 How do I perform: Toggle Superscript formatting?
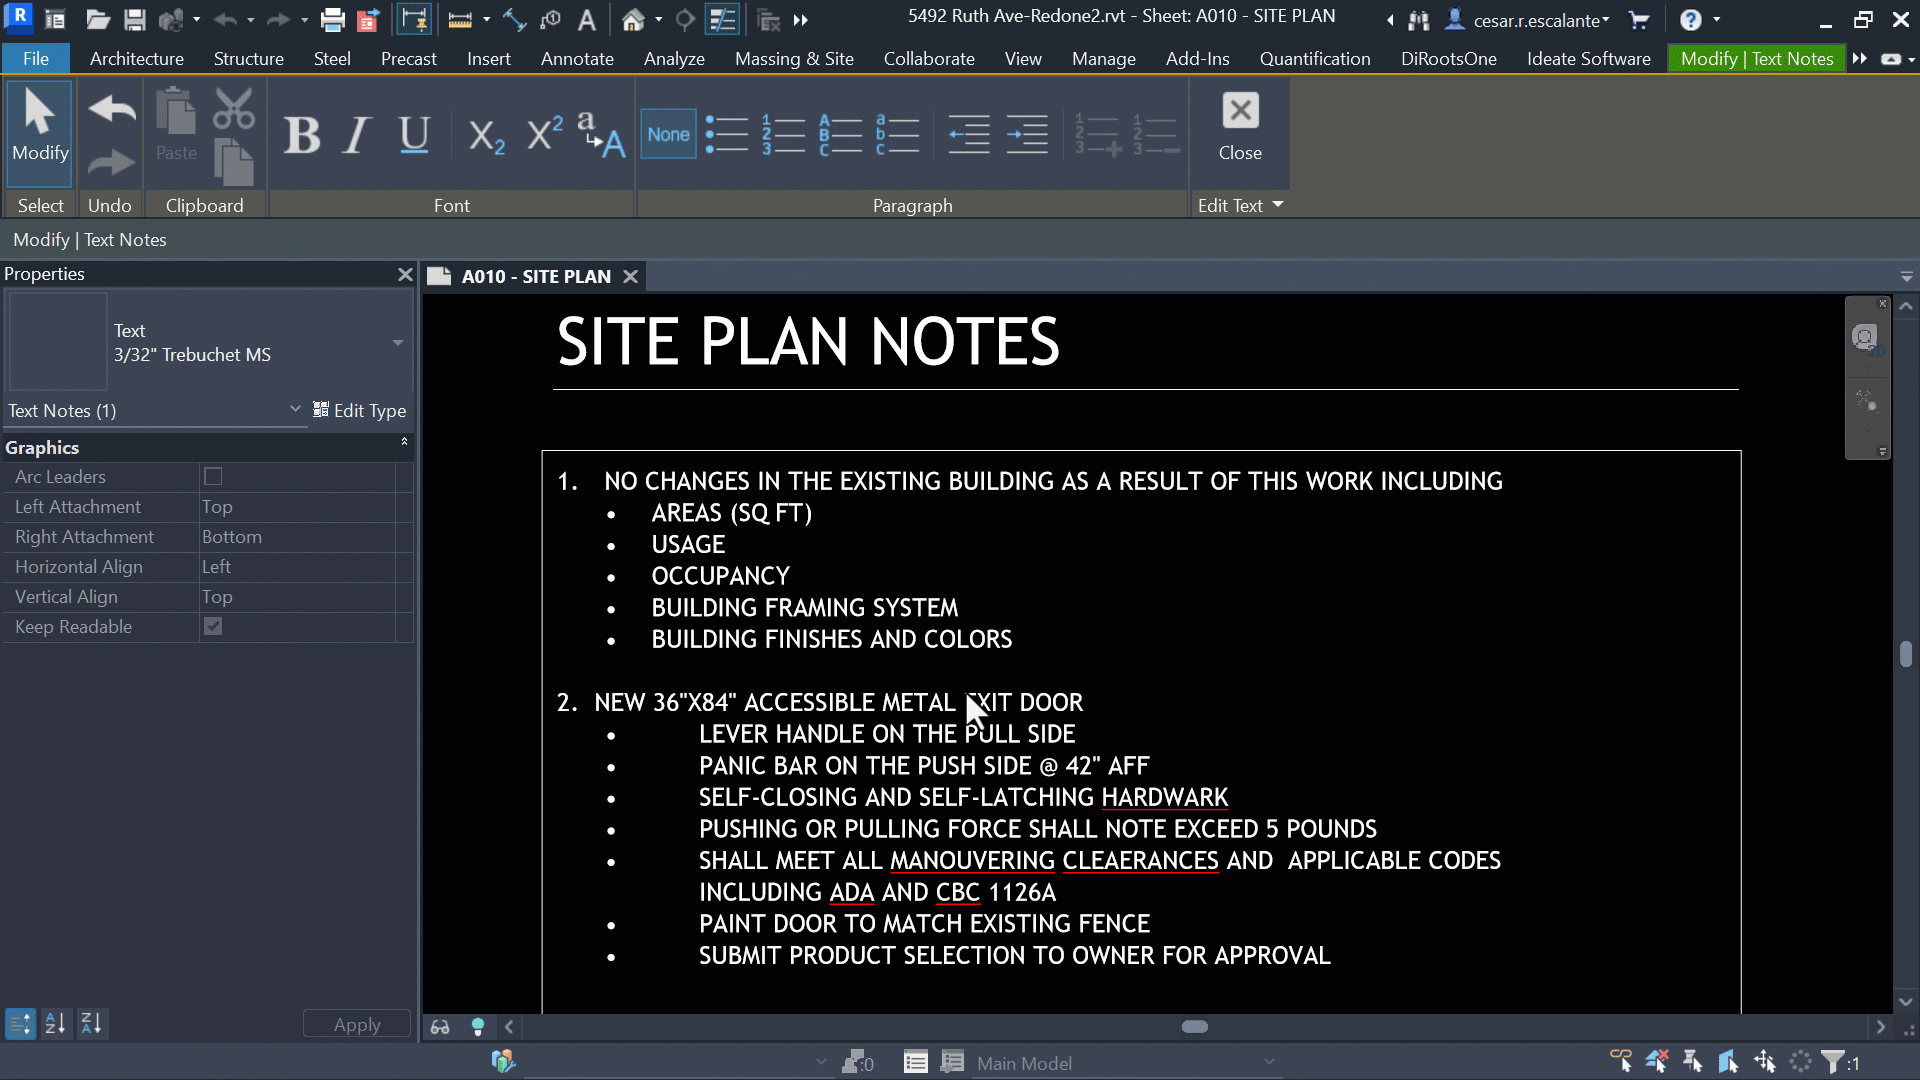545,133
